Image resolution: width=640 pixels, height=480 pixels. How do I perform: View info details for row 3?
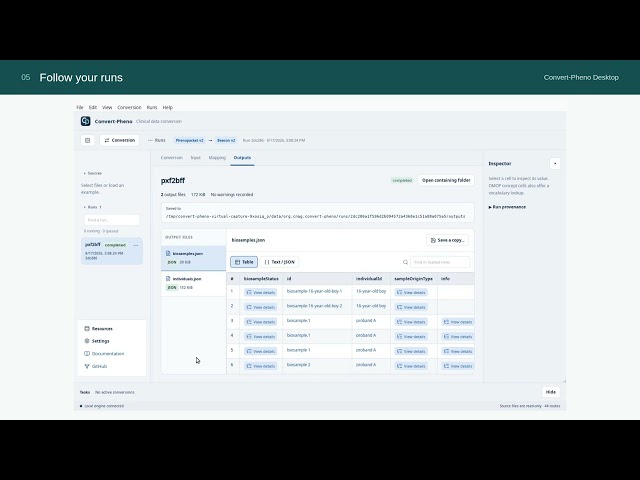click(x=458, y=322)
